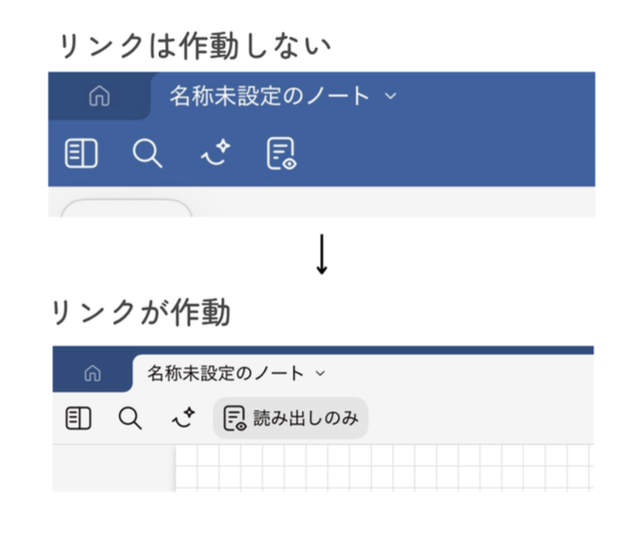
Task: Click the downward arrow between the screenshots
Action: [x=321, y=256]
